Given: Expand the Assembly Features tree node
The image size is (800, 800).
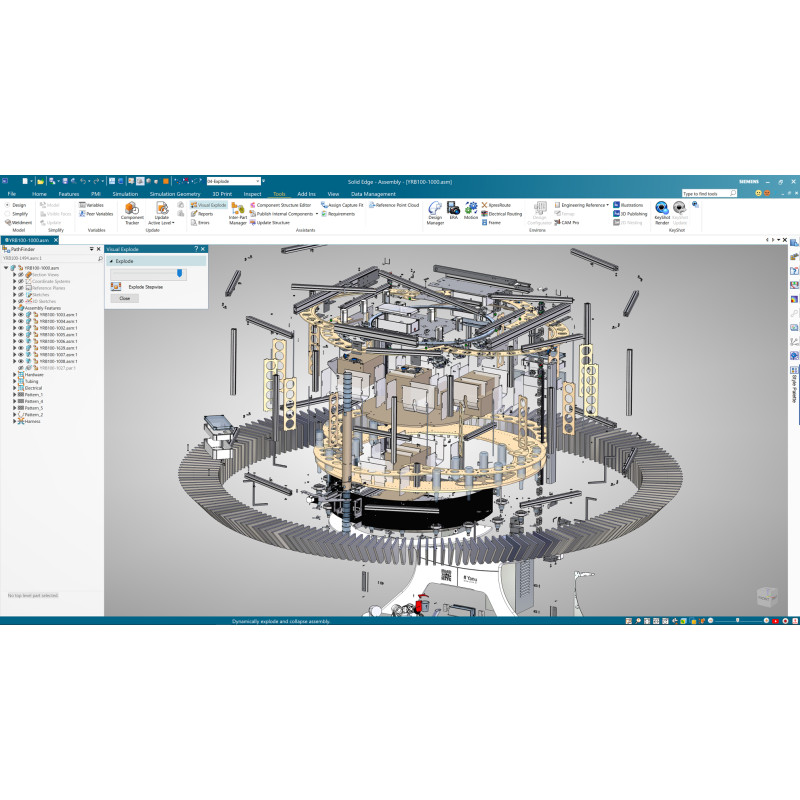Looking at the screenshot, I should coord(15,308).
